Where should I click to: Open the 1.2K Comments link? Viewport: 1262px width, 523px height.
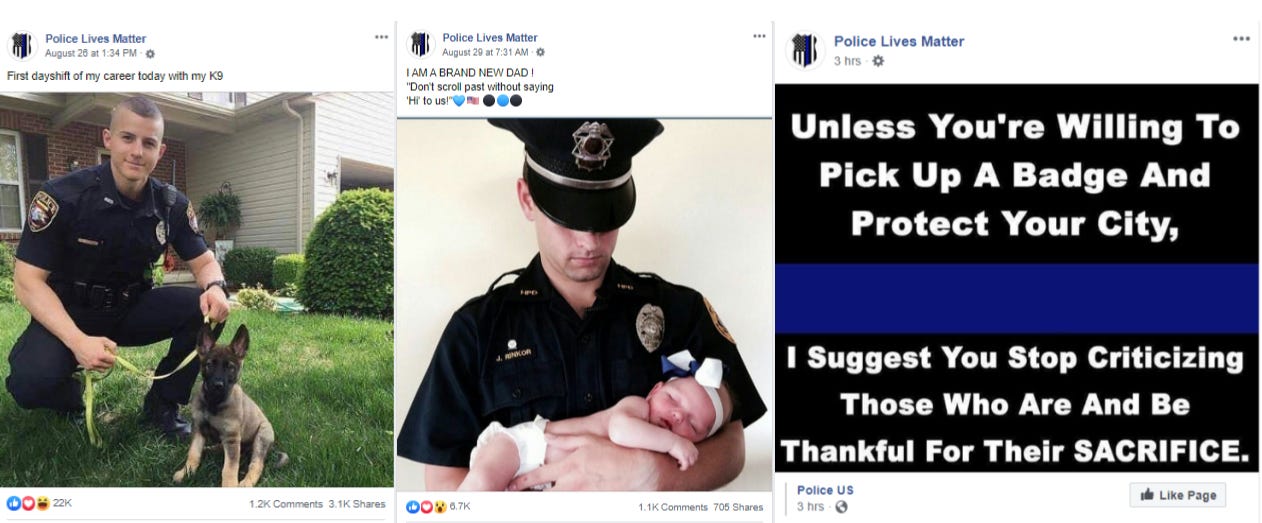[x=286, y=504]
